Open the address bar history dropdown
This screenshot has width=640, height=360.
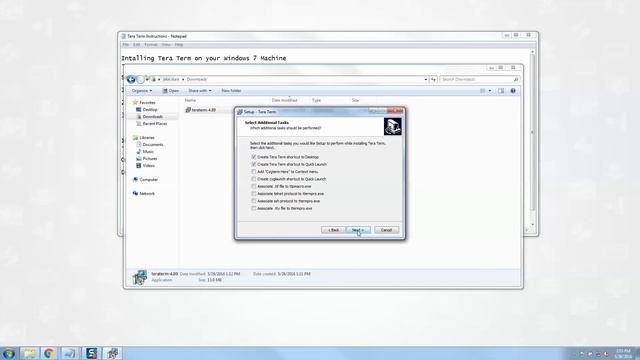[x=426, y=79]
